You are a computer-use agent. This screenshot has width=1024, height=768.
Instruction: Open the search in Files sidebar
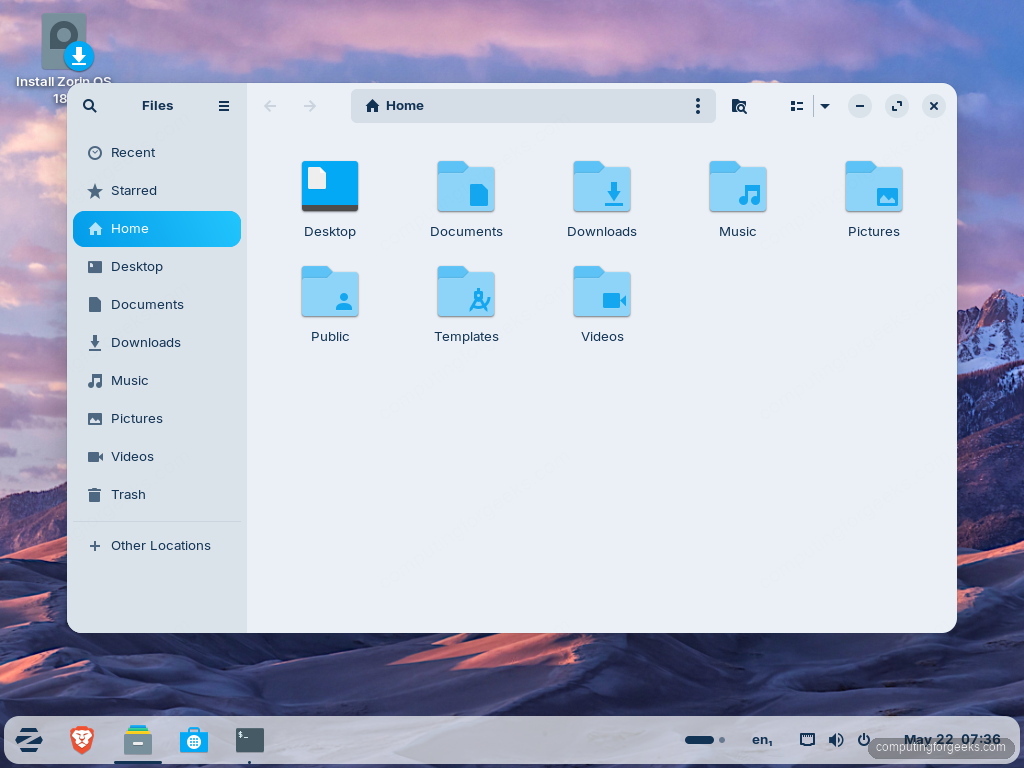tap(90, 106)
